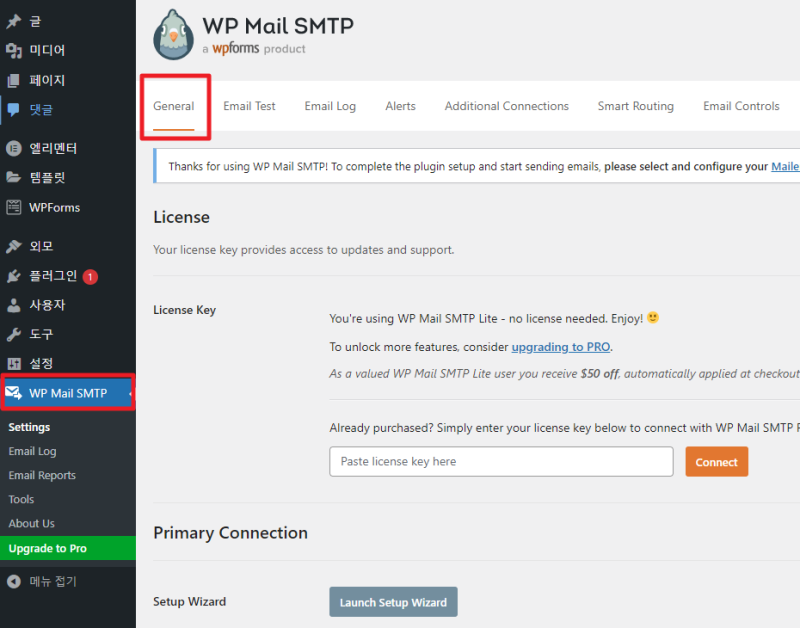Open the 도구 menu item

41,334
